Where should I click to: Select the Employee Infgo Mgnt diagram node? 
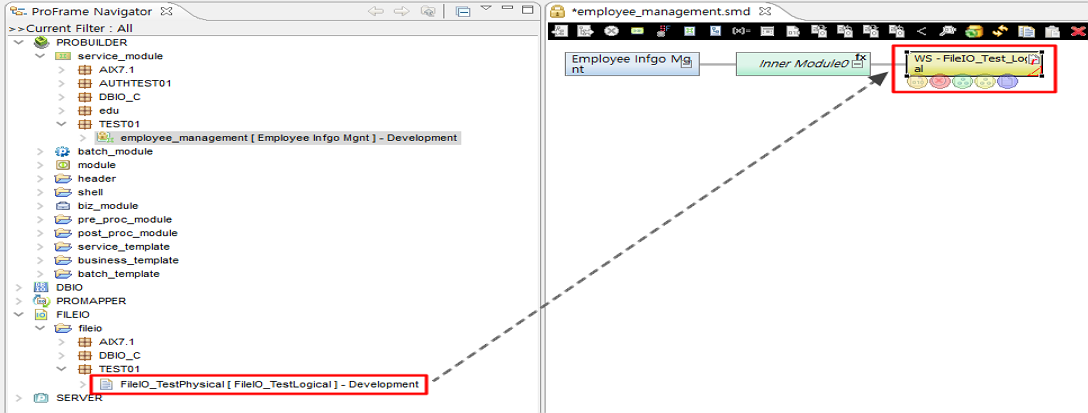[632, 64]
